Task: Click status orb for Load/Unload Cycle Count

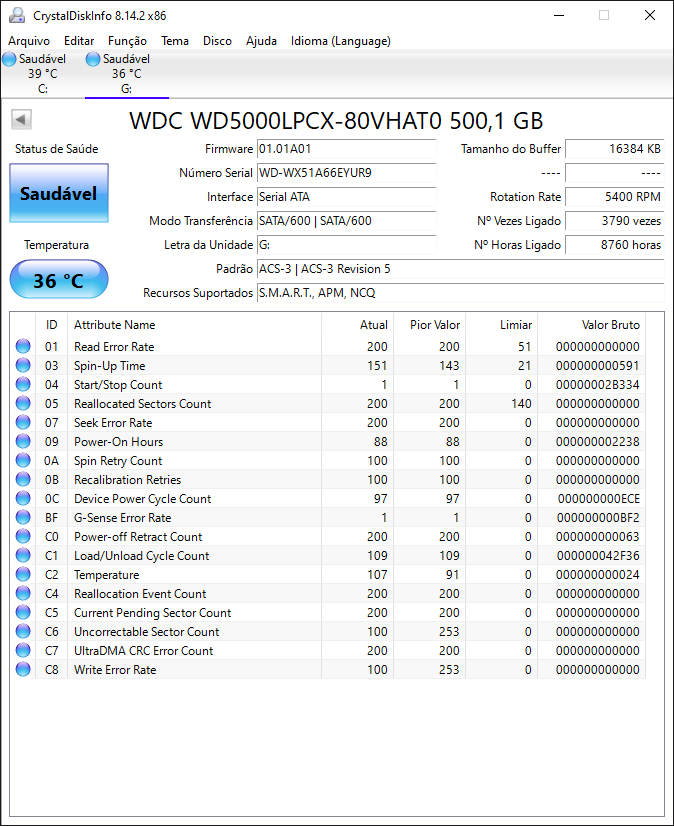Action: 23,555
